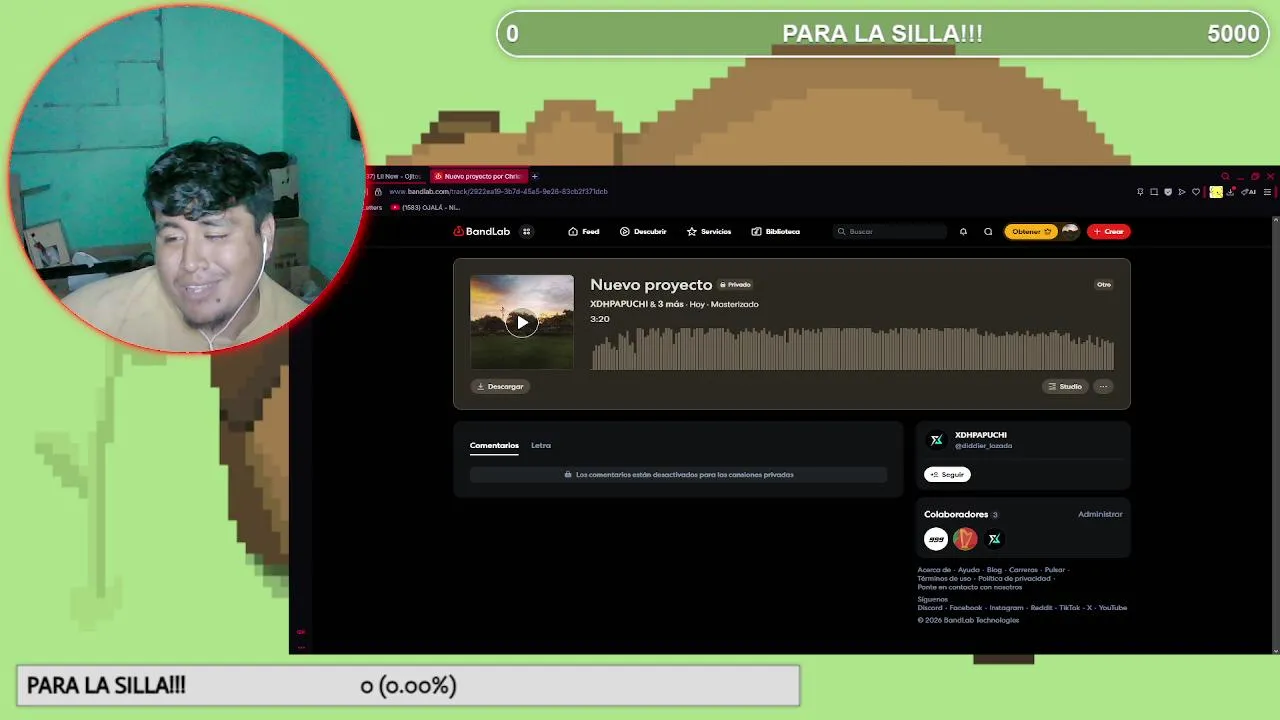Open the Acerca de footer link
The image size is (1280, 720).
tap(934, 570)
